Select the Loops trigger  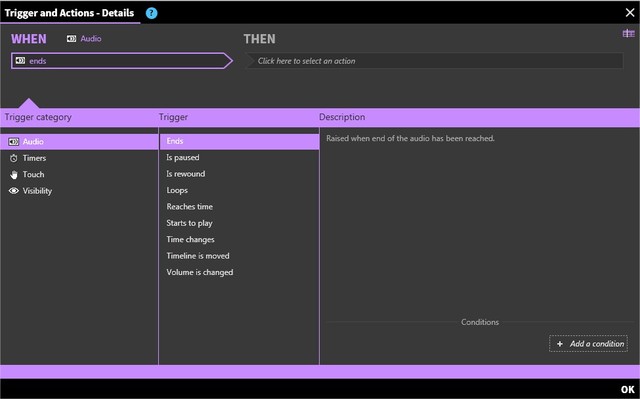point(239,190)
